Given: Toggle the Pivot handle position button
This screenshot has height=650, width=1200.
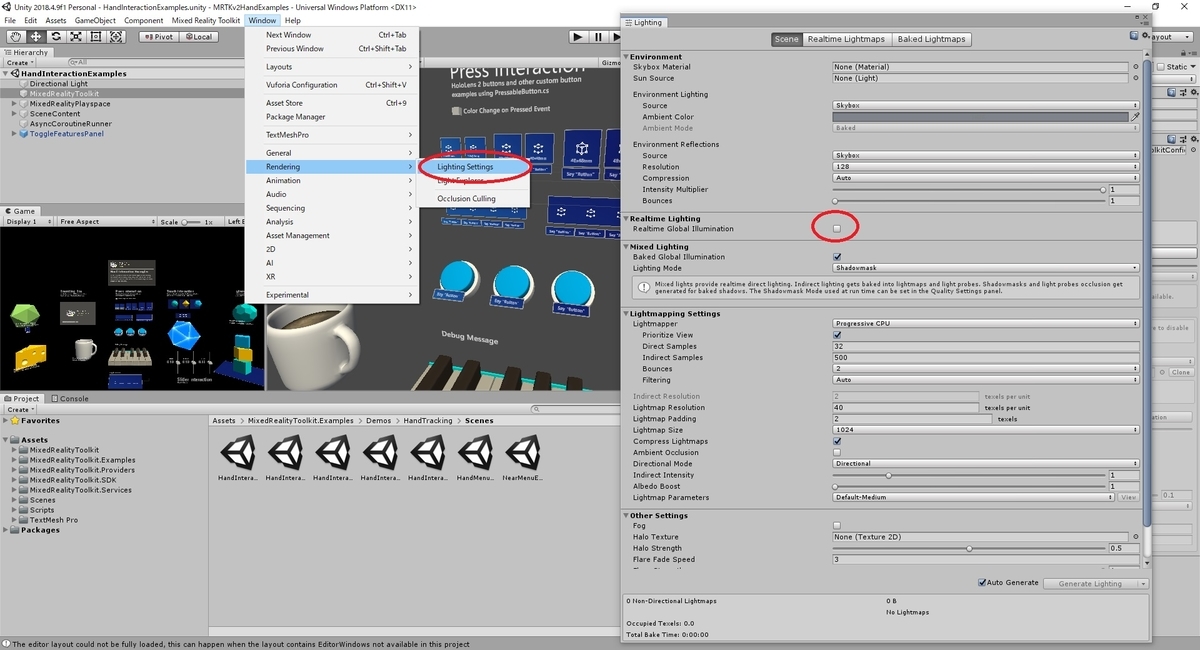Looking at the screenshot, I should (159, 37).
